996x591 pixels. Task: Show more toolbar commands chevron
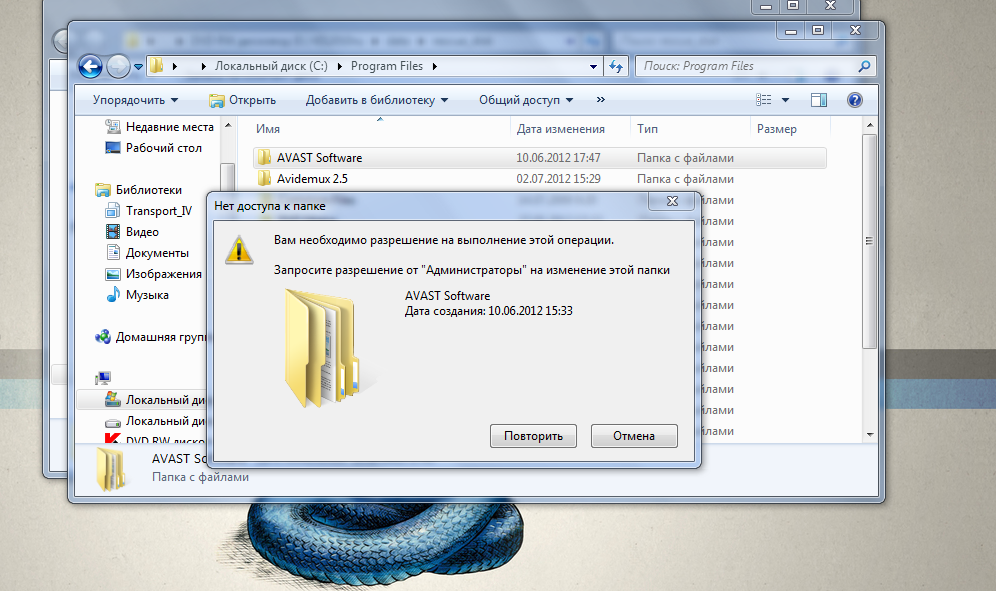[x=601, y=100]
